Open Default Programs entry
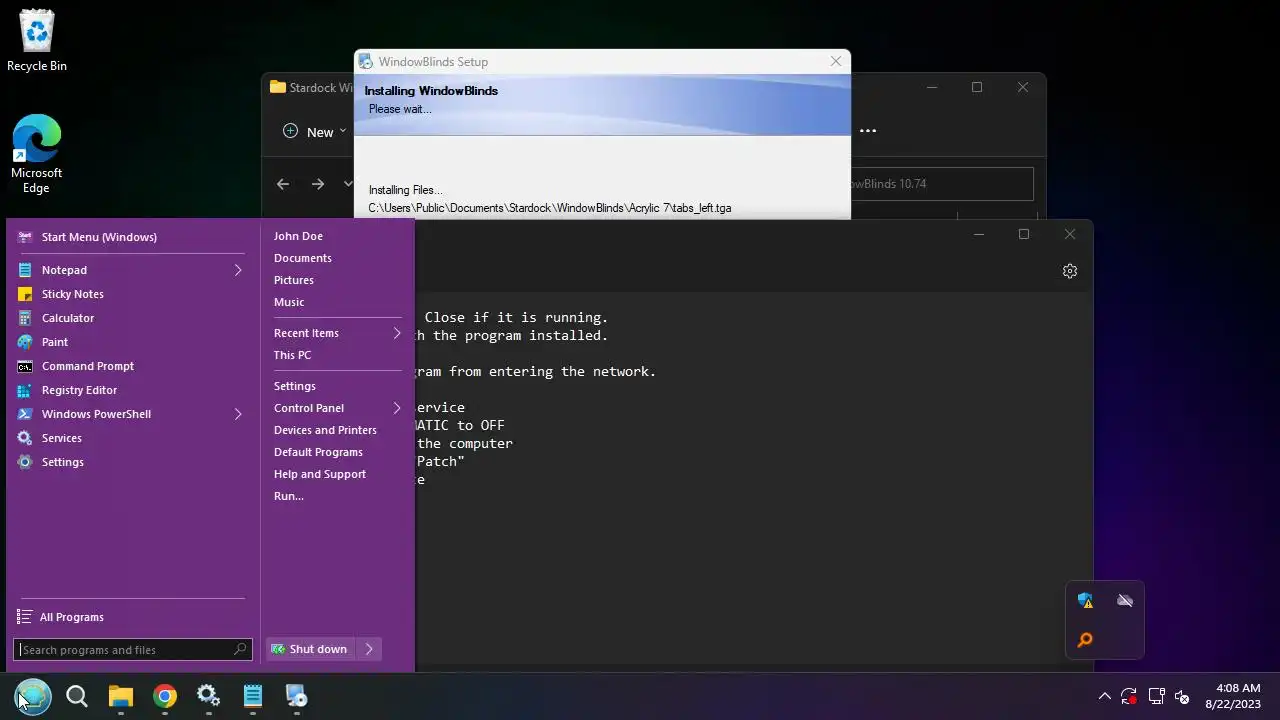Screen dimensions: 1280x720 tap(318, 452)
